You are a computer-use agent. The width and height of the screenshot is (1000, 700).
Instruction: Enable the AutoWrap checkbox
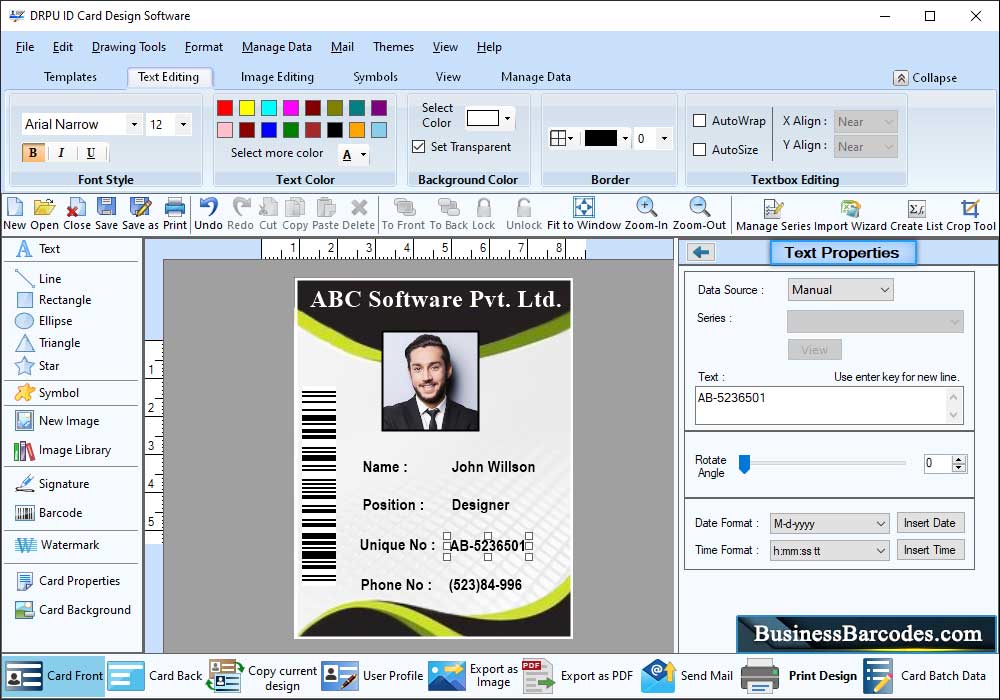coord(700,120)
